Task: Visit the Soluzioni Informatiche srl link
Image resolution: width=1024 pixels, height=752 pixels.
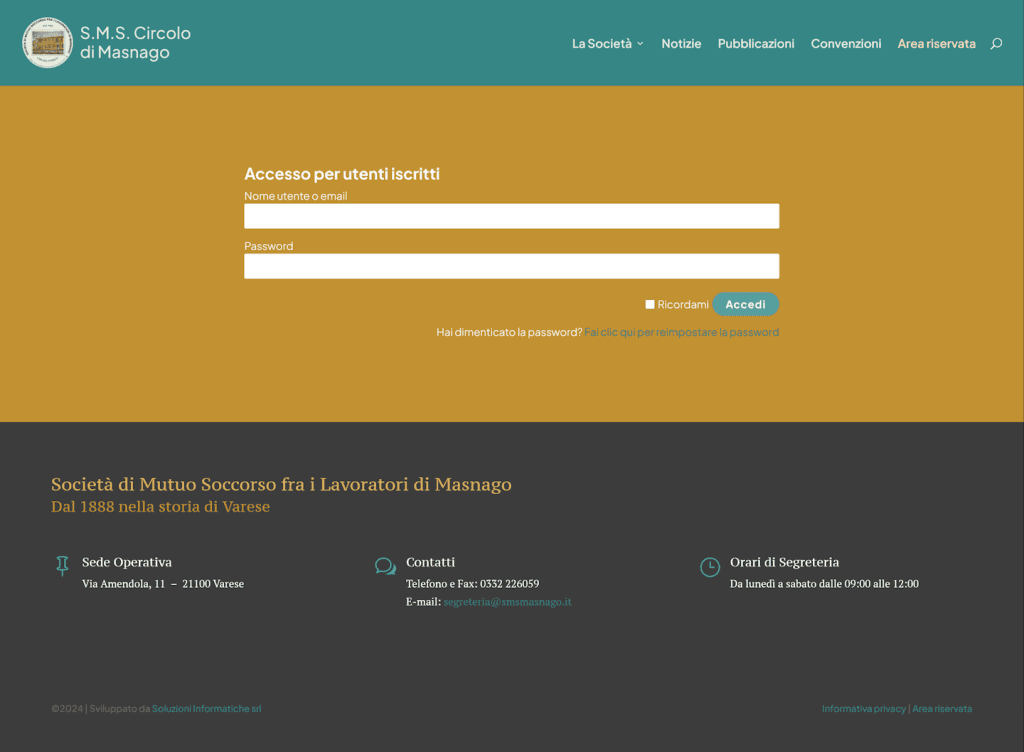Action: [x=206, y=708]
